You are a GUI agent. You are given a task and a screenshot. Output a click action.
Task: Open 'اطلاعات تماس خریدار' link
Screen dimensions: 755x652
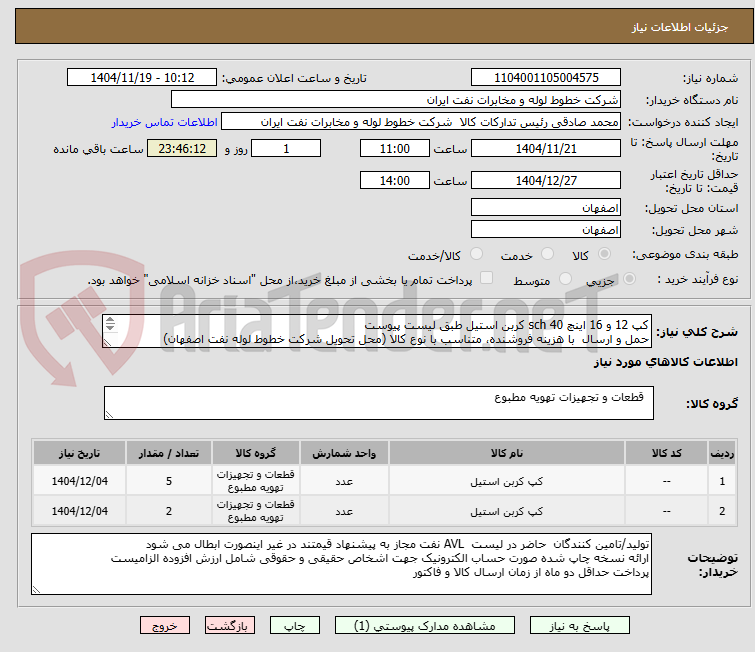pyautogui.click(x=165, y=122)
